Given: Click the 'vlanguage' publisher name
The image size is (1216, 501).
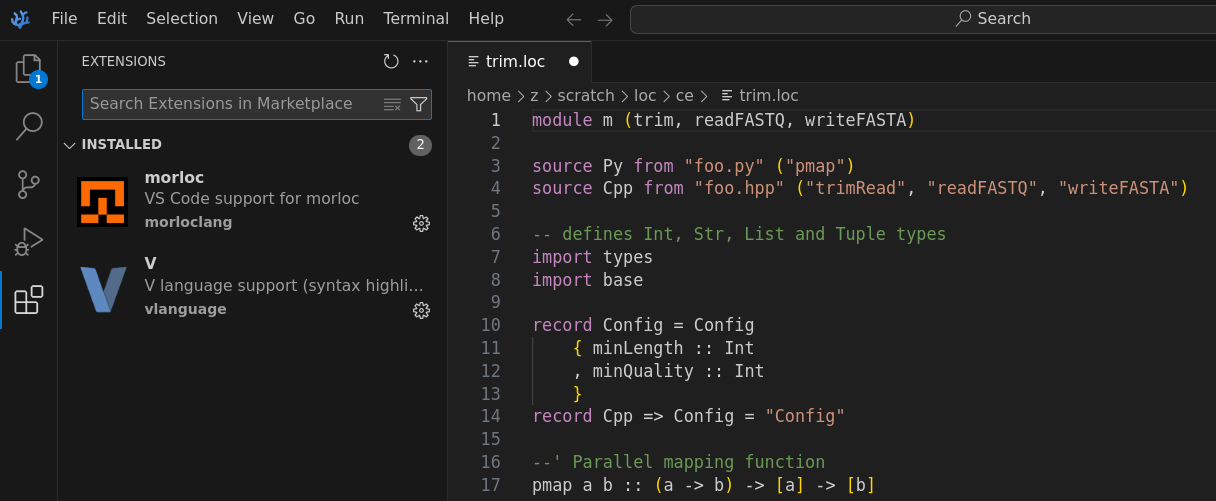Looking at the screenshot, I should (185, 309).
